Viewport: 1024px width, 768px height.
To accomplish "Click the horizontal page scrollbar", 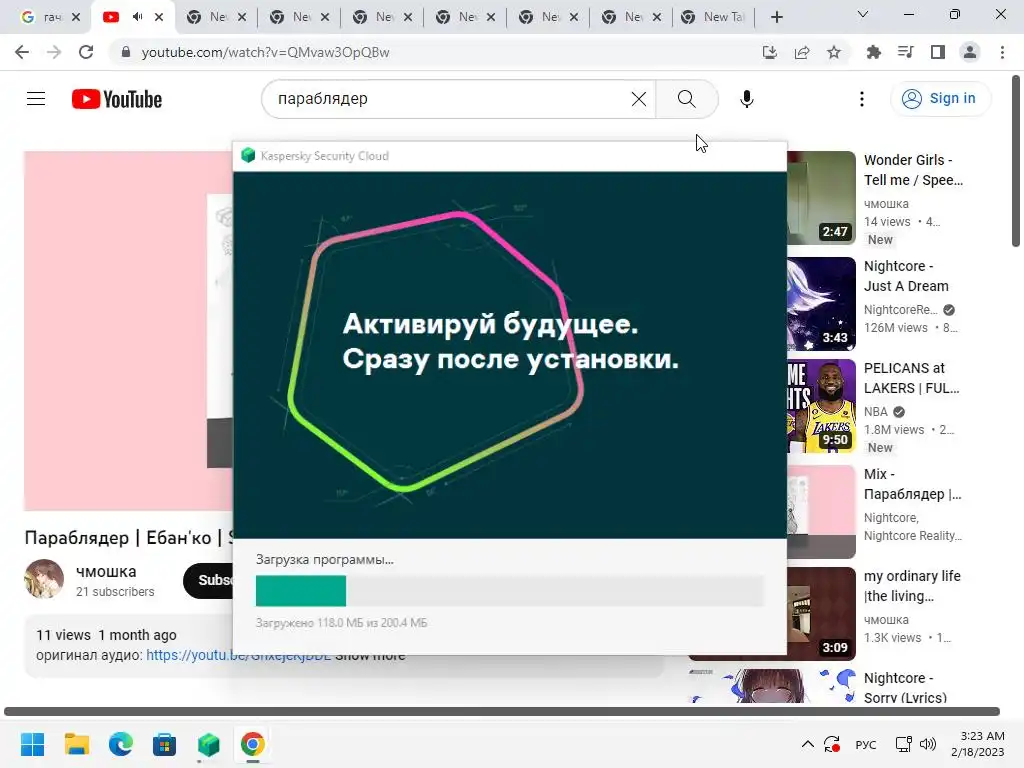I will tap(502, 711).
